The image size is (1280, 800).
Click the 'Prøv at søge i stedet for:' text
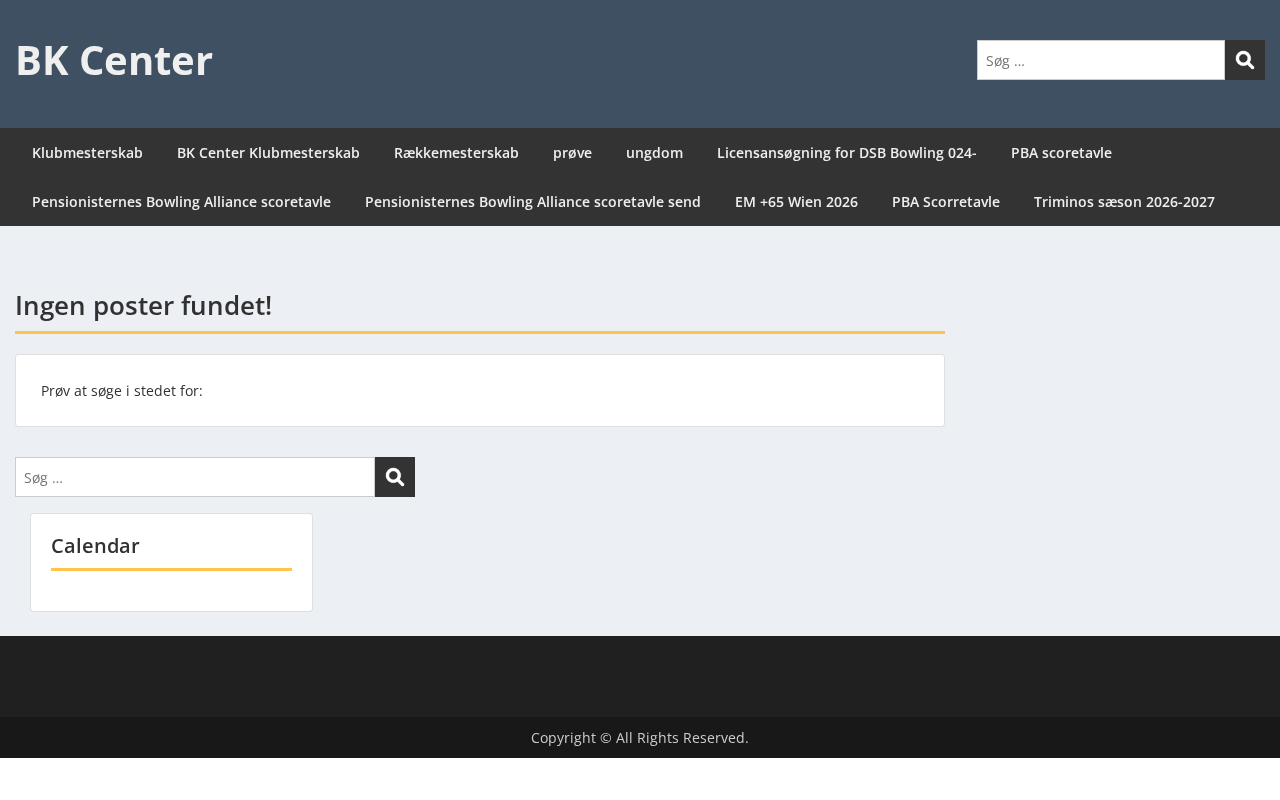(122, 391)
